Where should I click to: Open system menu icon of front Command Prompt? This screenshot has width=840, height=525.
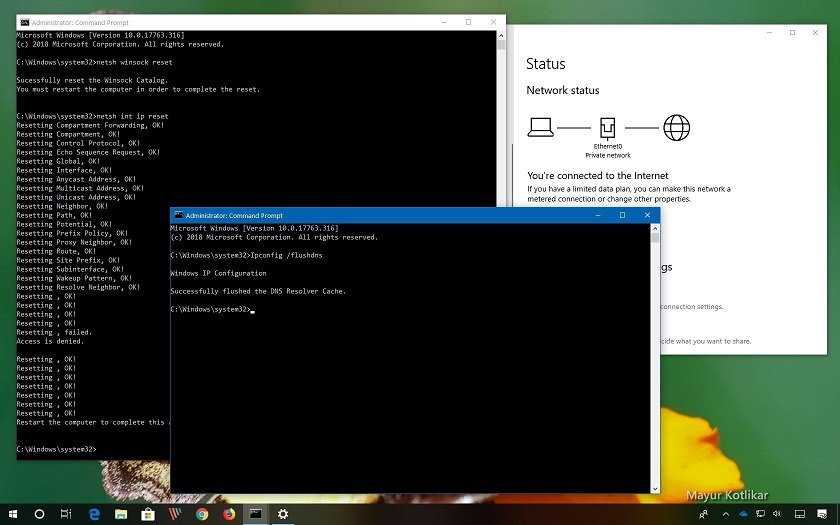tap(178, 215)
